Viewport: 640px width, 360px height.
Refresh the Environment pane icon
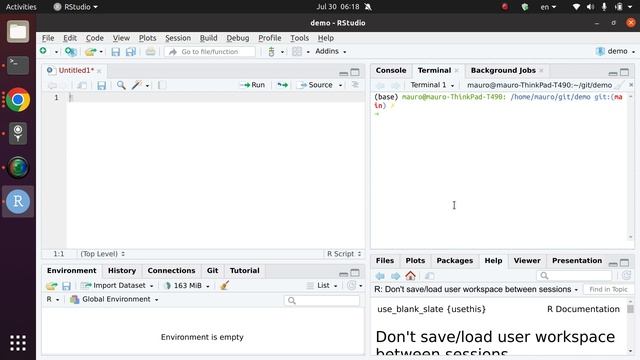pyautogui.click(x=351, y=285)
